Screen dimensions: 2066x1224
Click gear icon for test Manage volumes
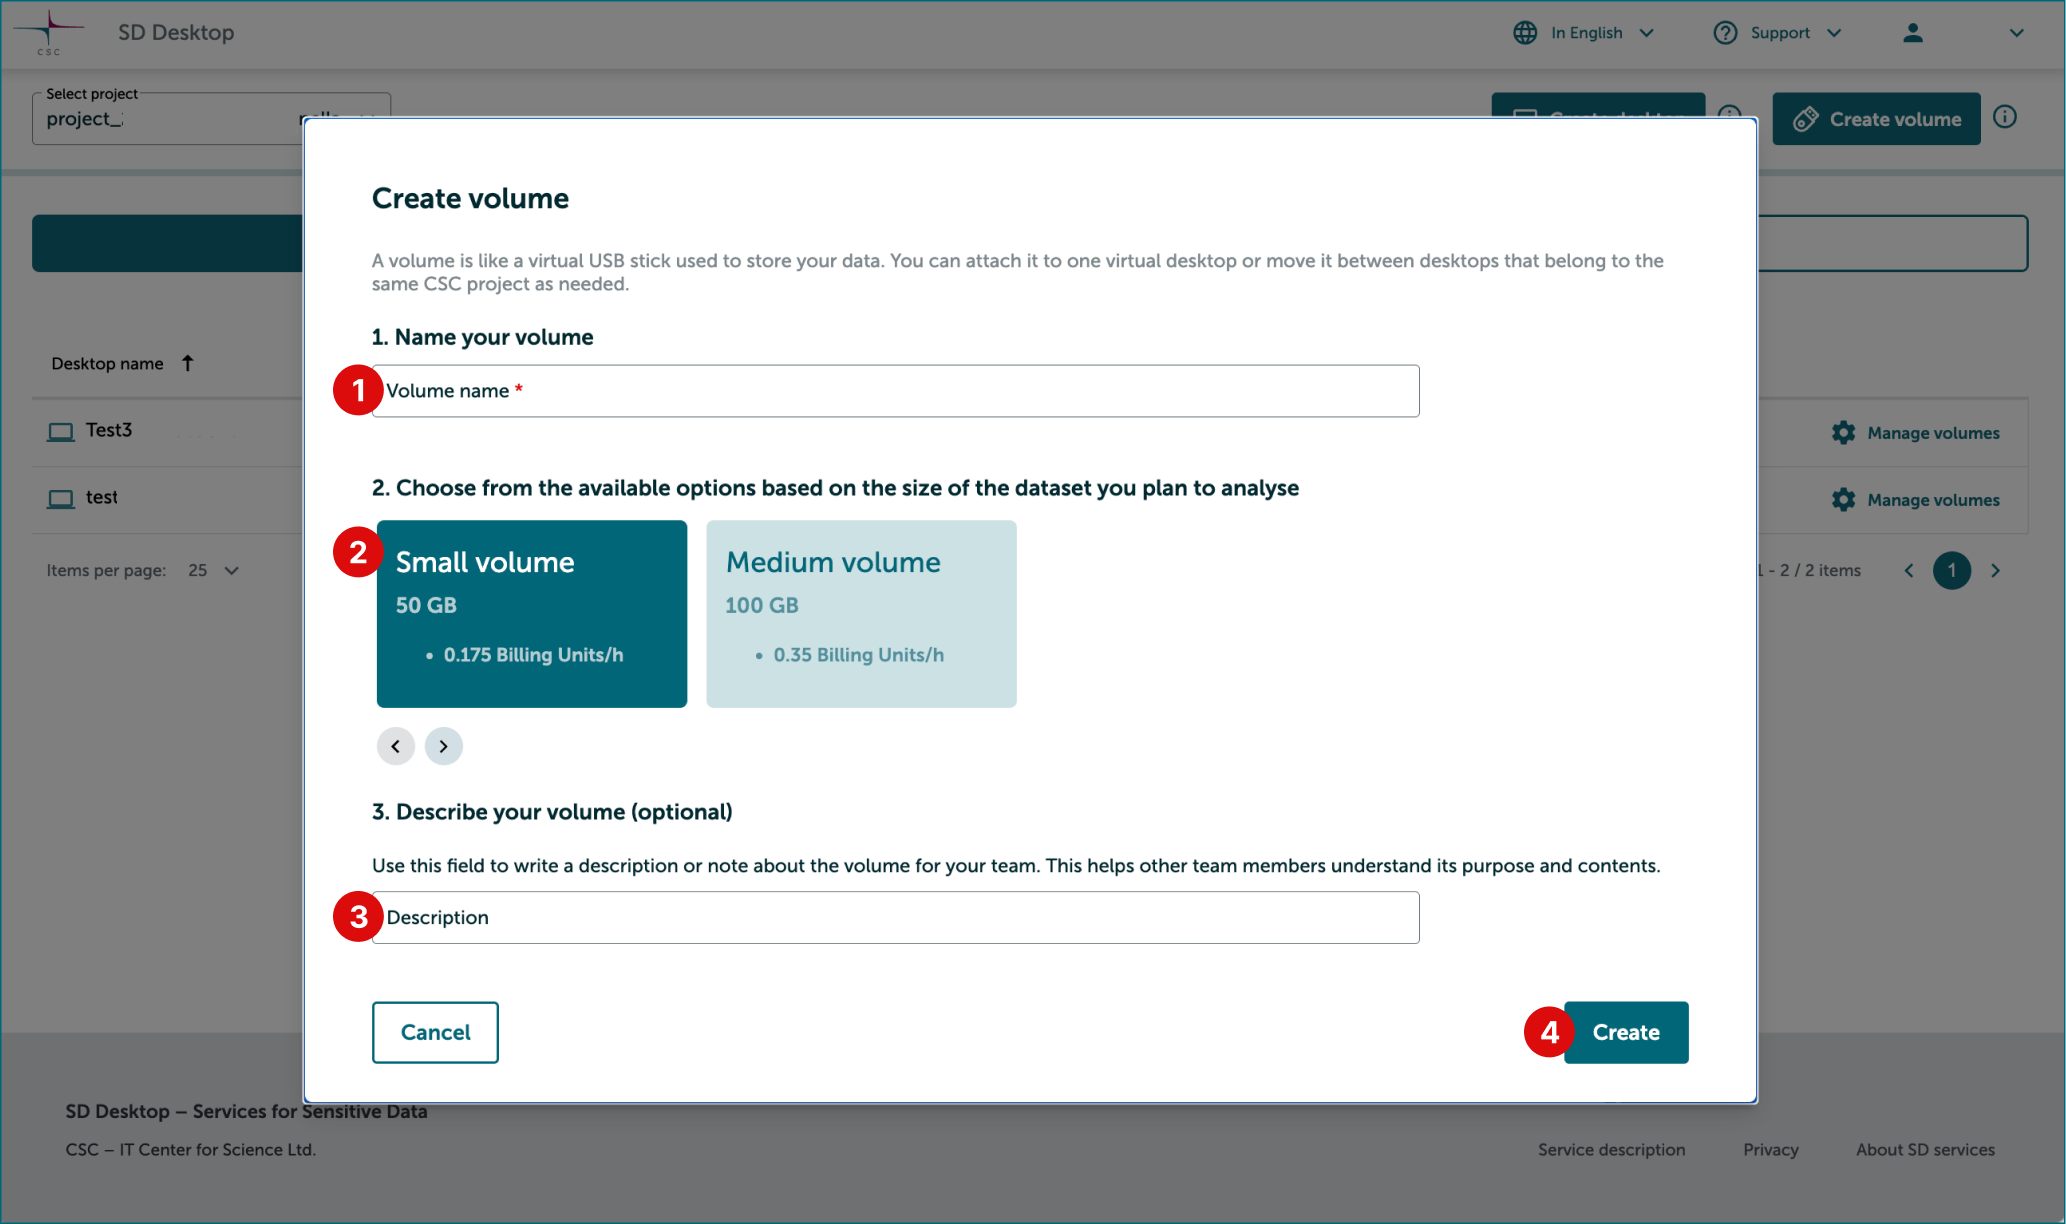[x=1843, y=500]
